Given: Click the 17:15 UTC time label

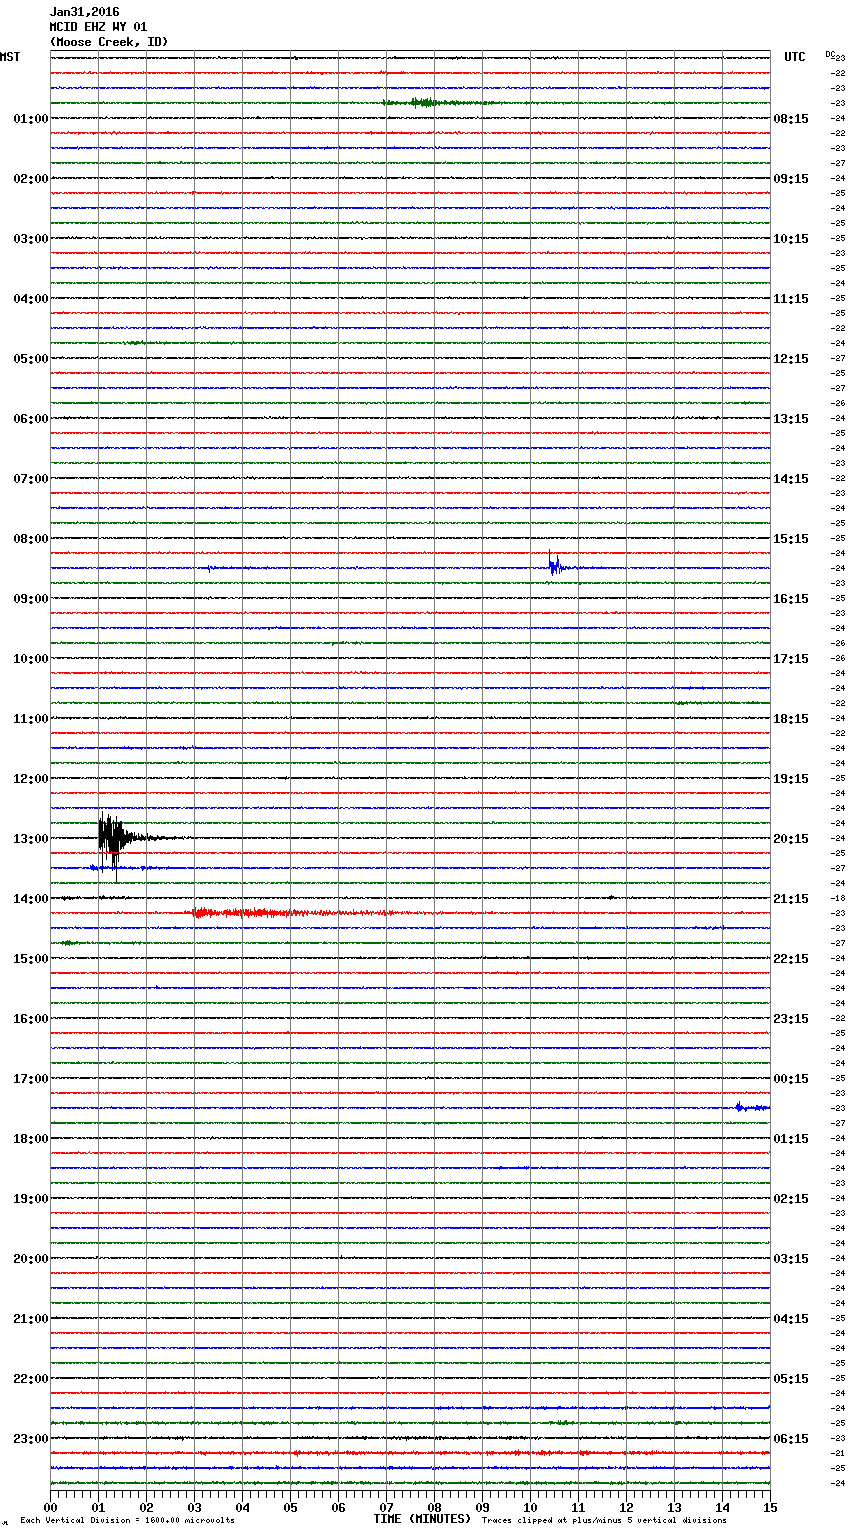Looking at the screenshot, I should click(791, 659).
